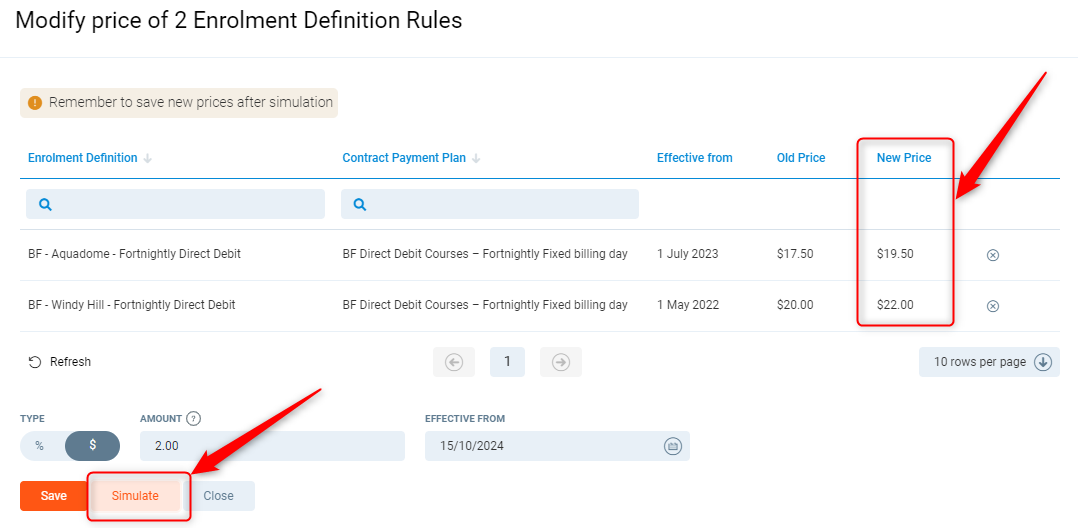Open the calendar picker for Effective From
Viewport: 1078px width, 528px height.
[x=673, y=446]
